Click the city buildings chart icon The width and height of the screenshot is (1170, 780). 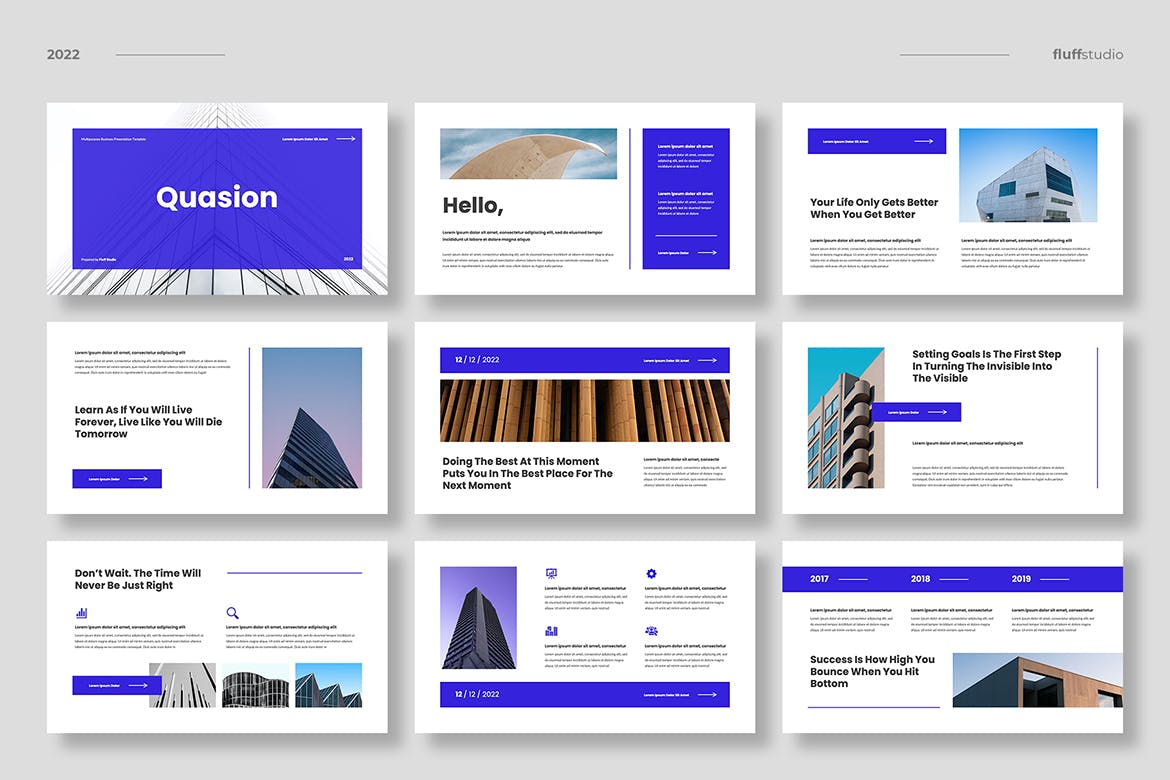(x=551, y=631)
